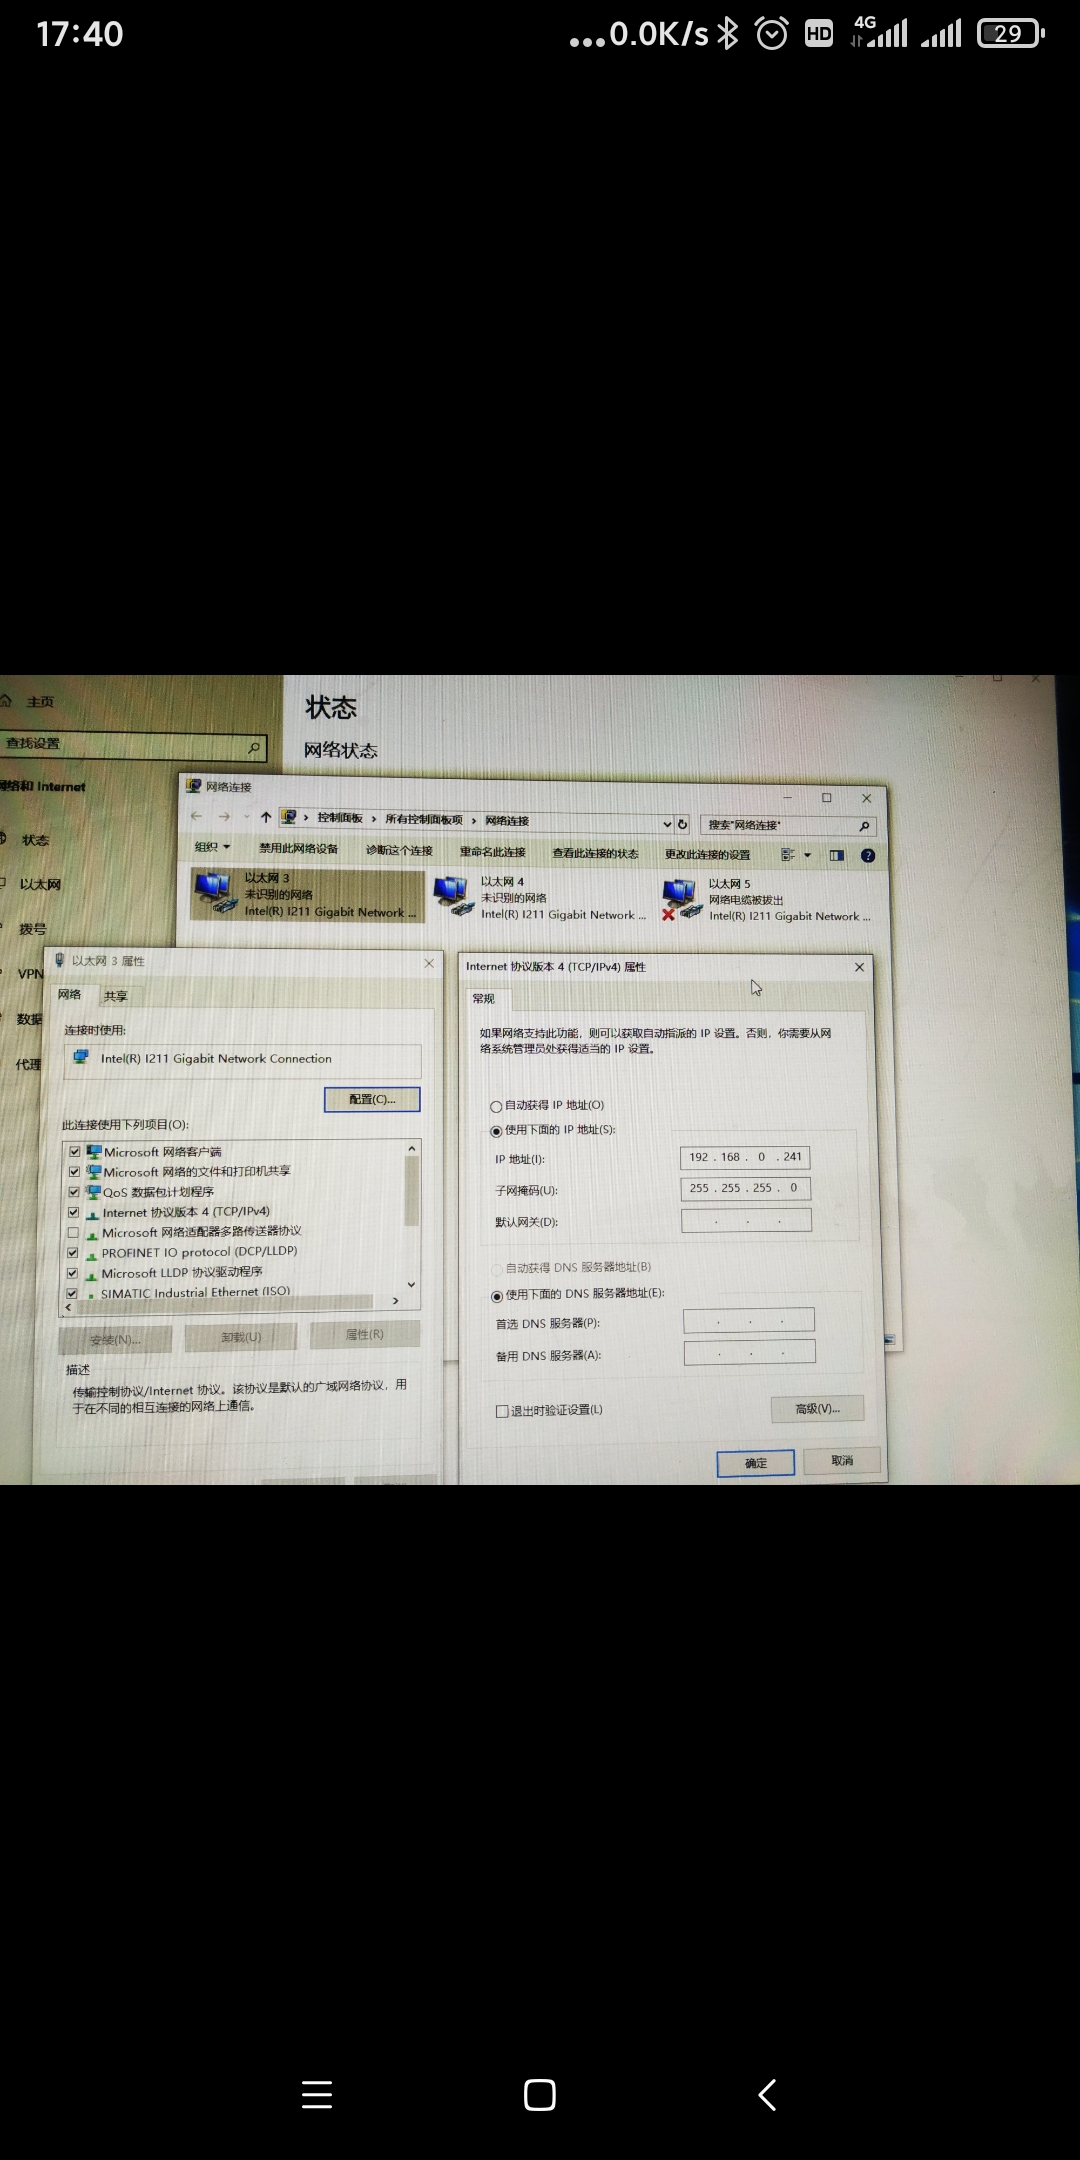Click the 默认网关 input field
The height and width of the screenshot is (2160, 1080).
pyautogui.click(x=746, y=1221)
